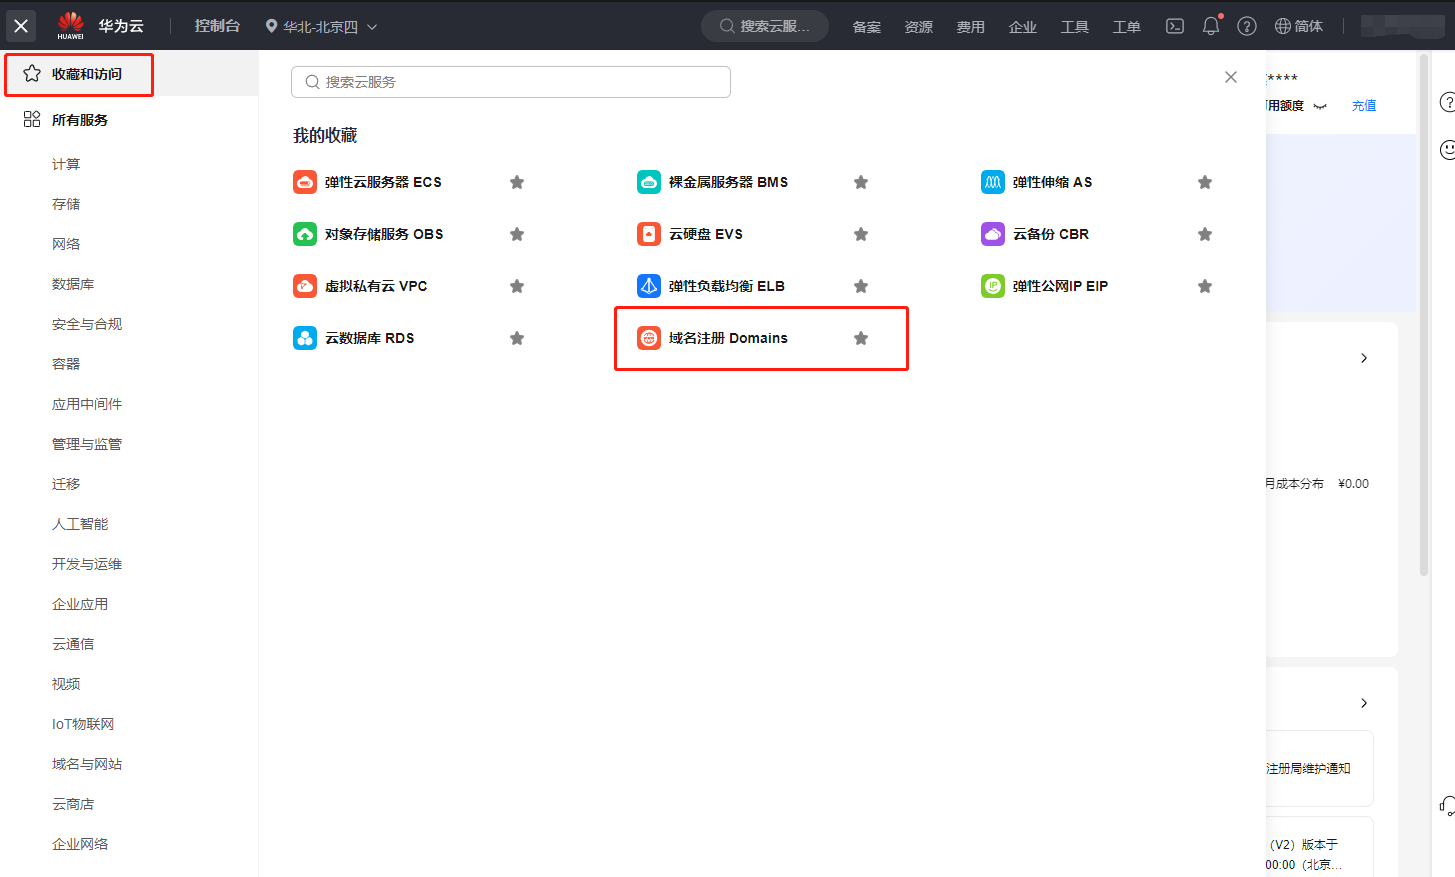Image resolution: width=1455 pixels, height=877 pixels.
Task: Open the 人工智能 service category
Action: (80, 524)
